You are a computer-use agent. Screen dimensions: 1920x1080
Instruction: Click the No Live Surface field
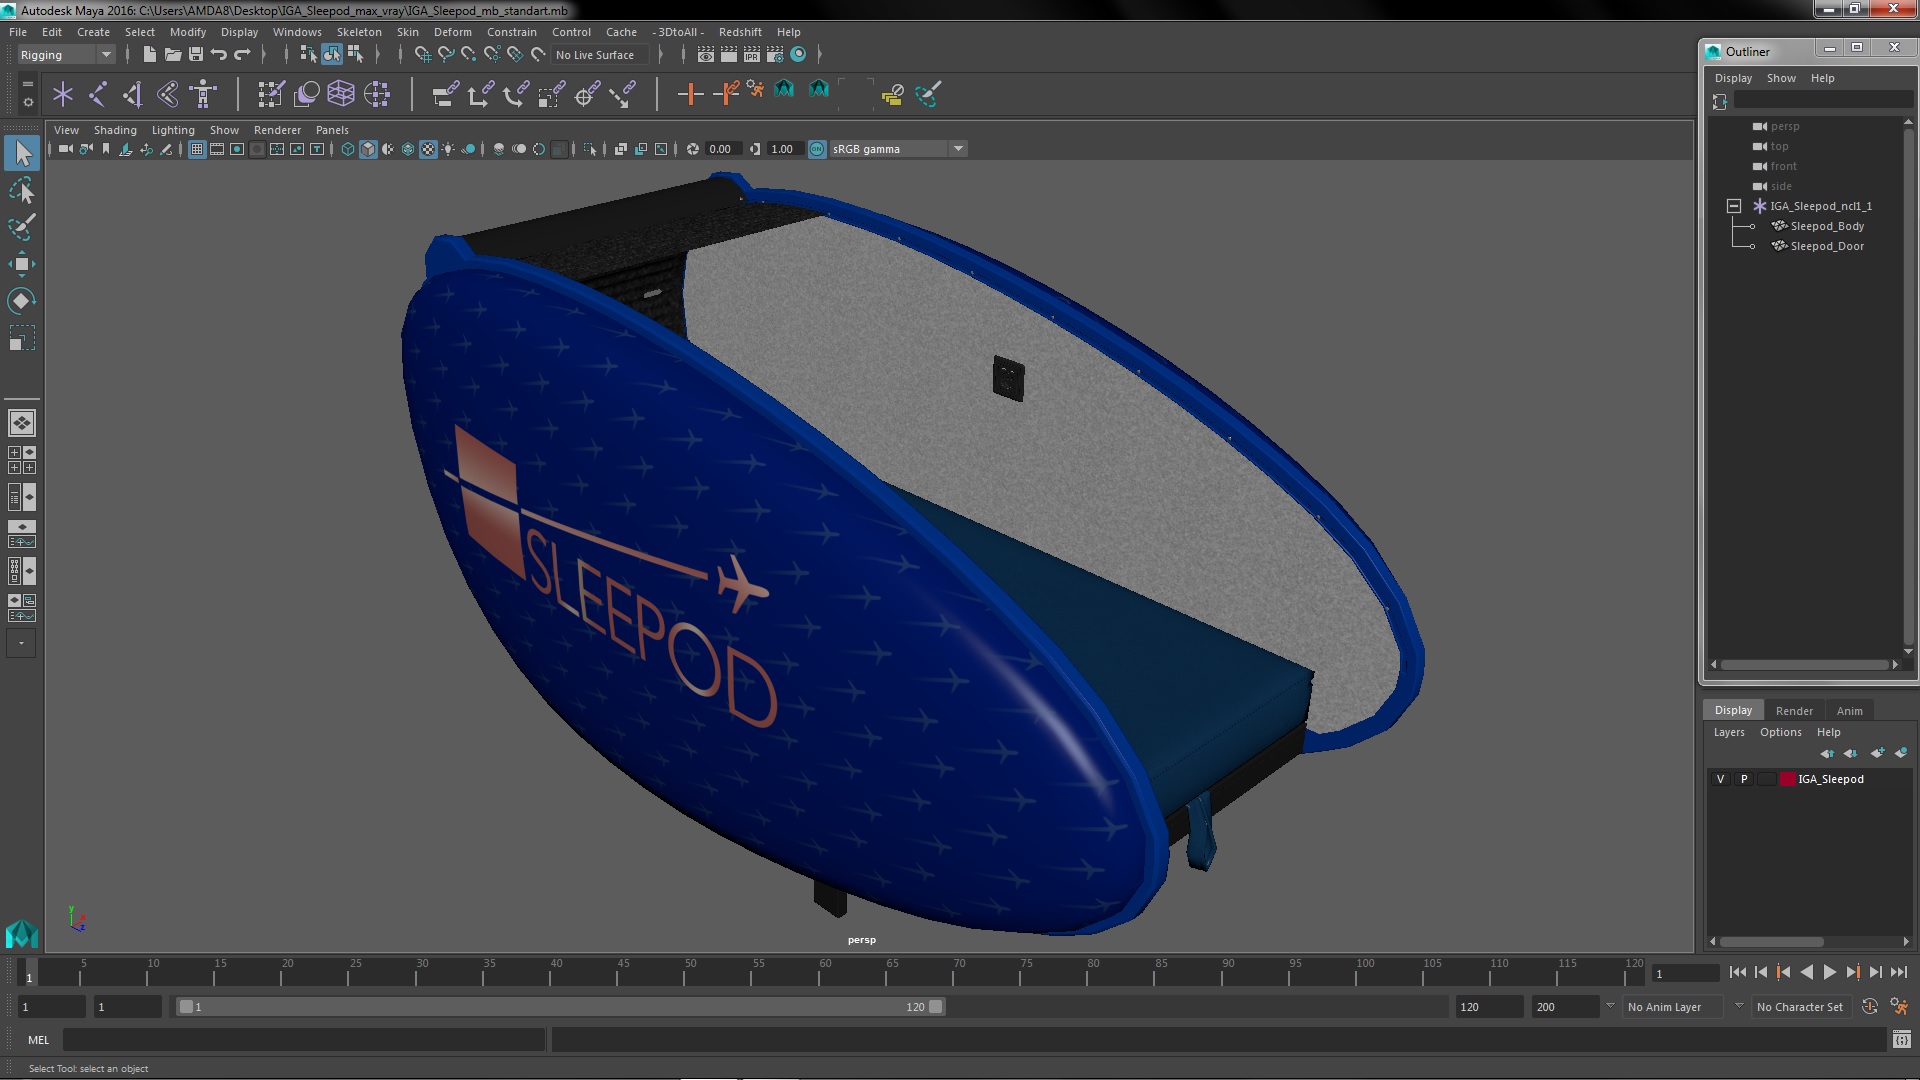coord(600,55)
